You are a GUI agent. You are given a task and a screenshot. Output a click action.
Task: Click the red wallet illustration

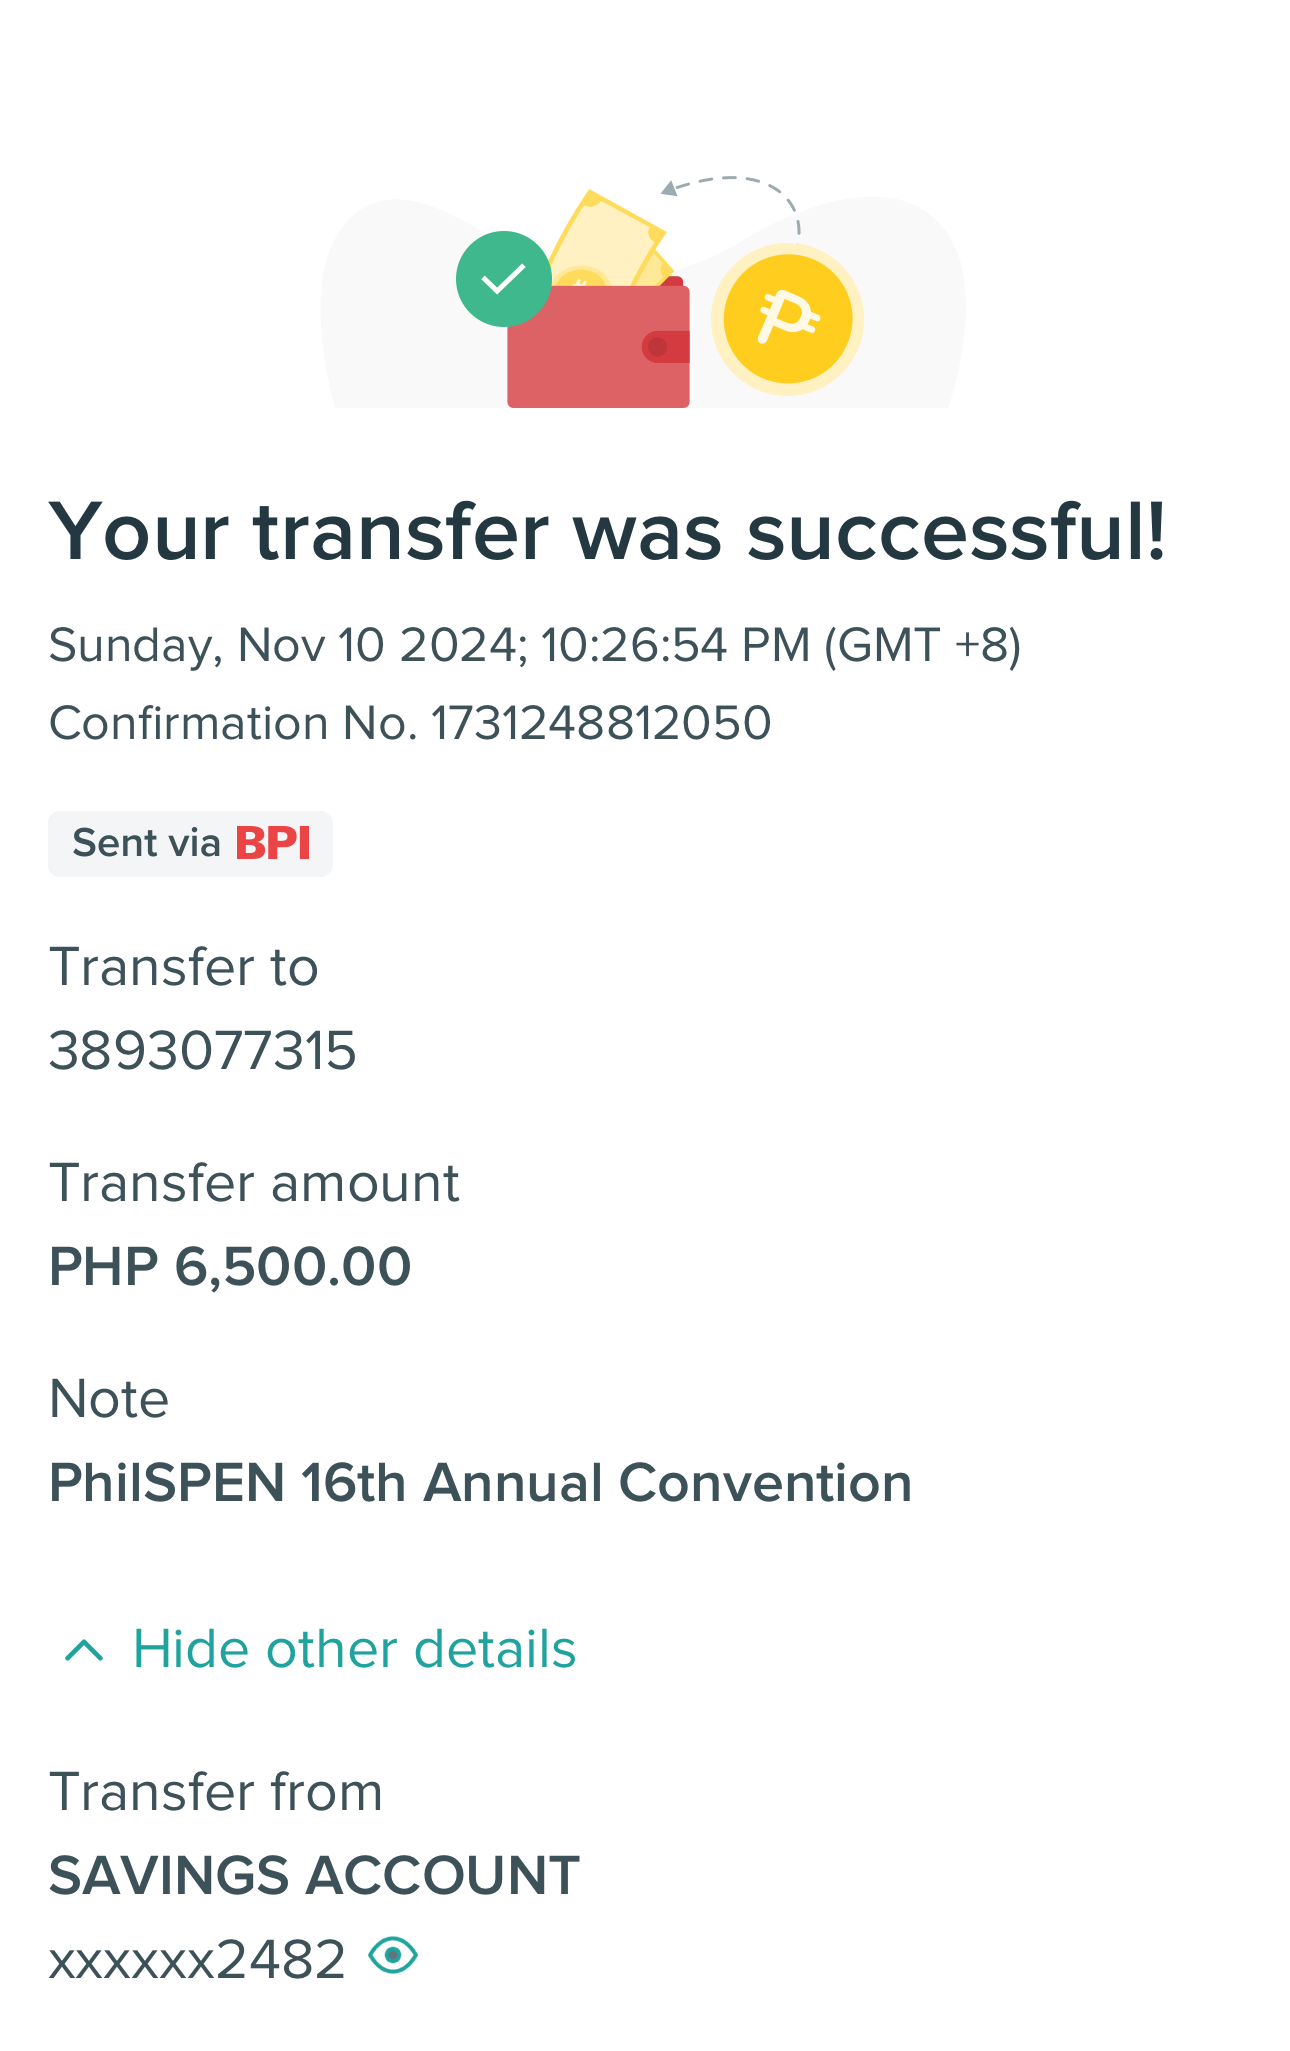(x=598, y=345)
